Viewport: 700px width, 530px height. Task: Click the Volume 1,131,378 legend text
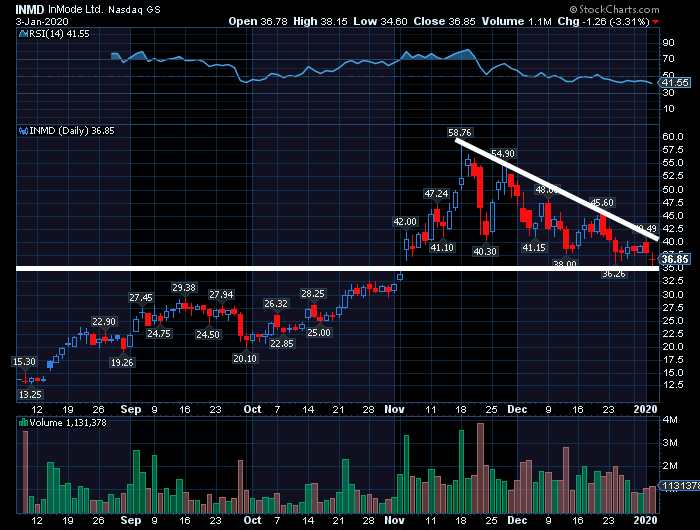(x=68, y=422)
